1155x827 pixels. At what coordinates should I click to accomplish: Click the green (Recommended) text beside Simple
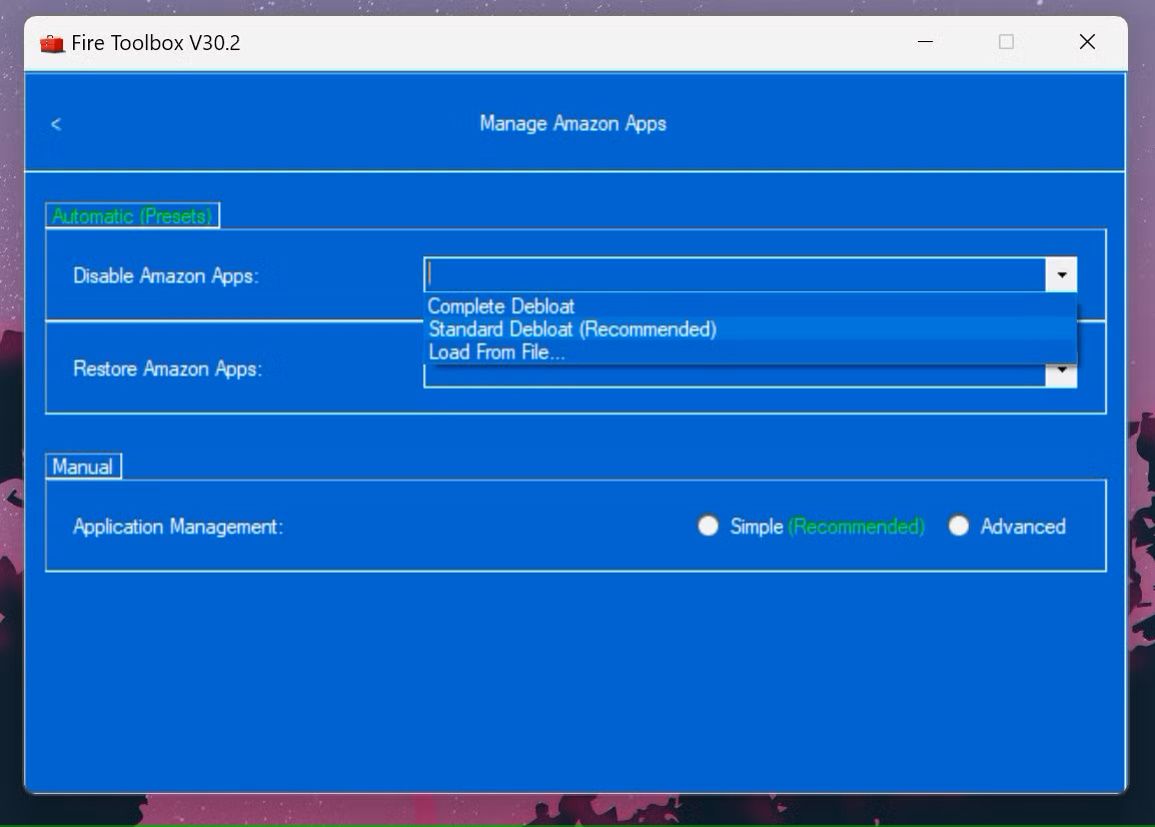click(856, 526)
